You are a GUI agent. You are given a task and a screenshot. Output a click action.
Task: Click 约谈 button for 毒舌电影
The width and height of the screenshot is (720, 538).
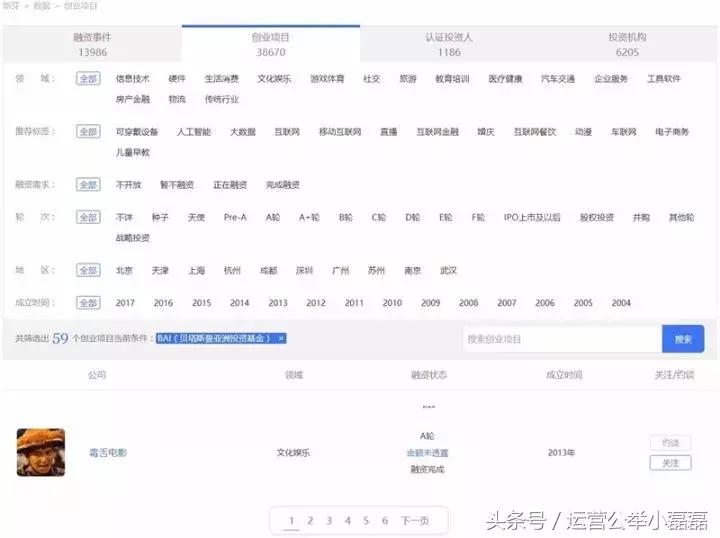pyautogui.click(x=670, y=443)
